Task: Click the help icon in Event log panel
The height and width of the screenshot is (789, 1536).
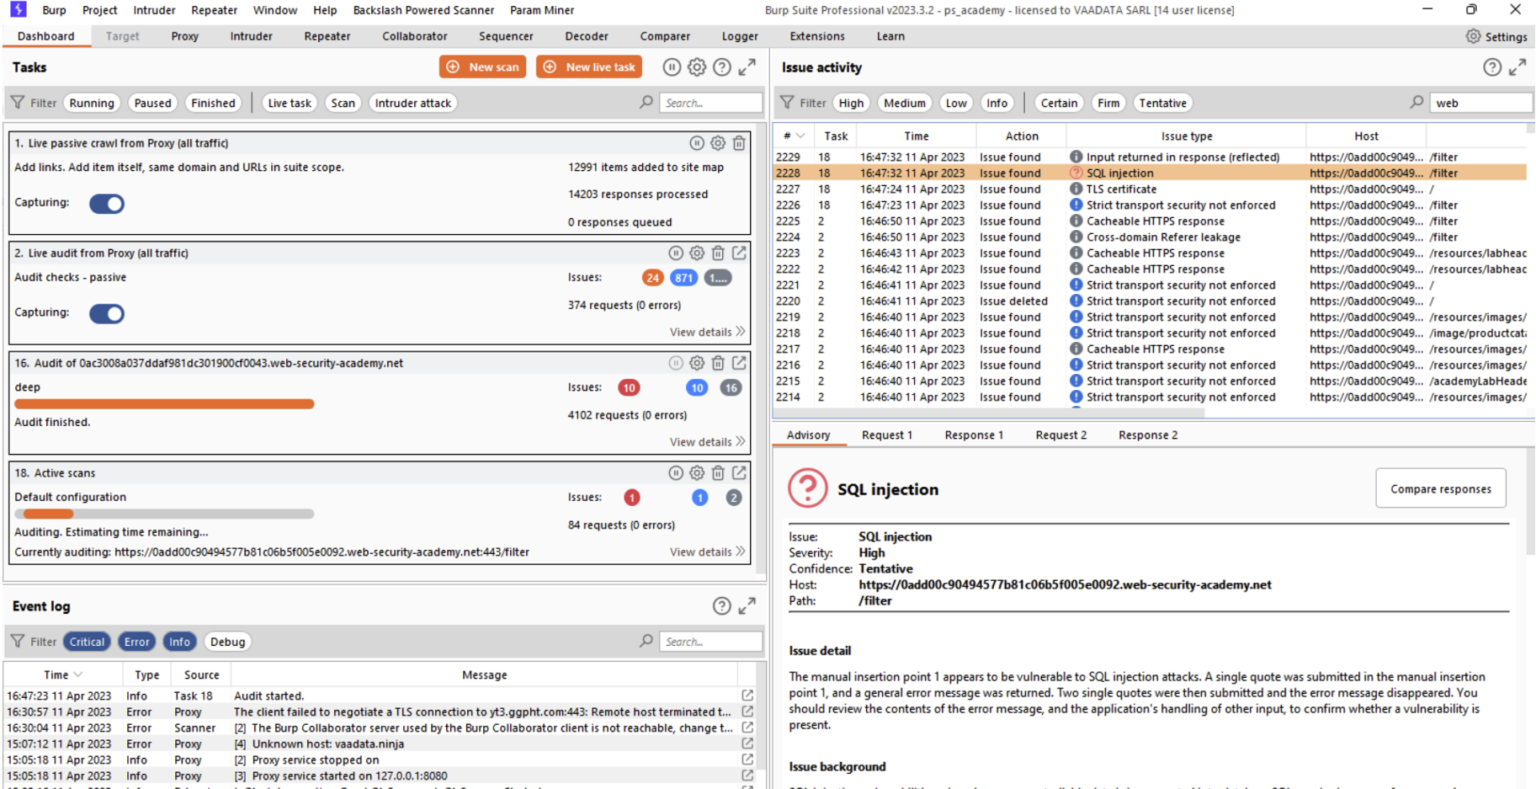Action: coord(721,605)
